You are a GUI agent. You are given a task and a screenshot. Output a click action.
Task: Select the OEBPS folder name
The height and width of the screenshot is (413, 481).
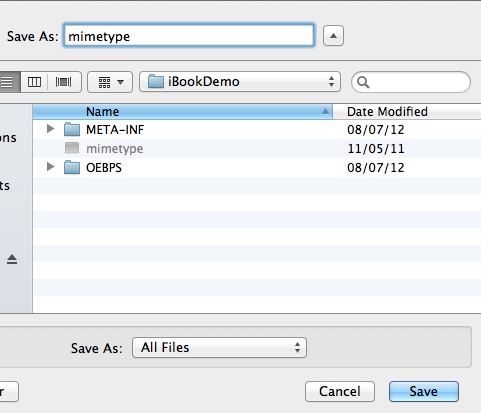(104, 167)
